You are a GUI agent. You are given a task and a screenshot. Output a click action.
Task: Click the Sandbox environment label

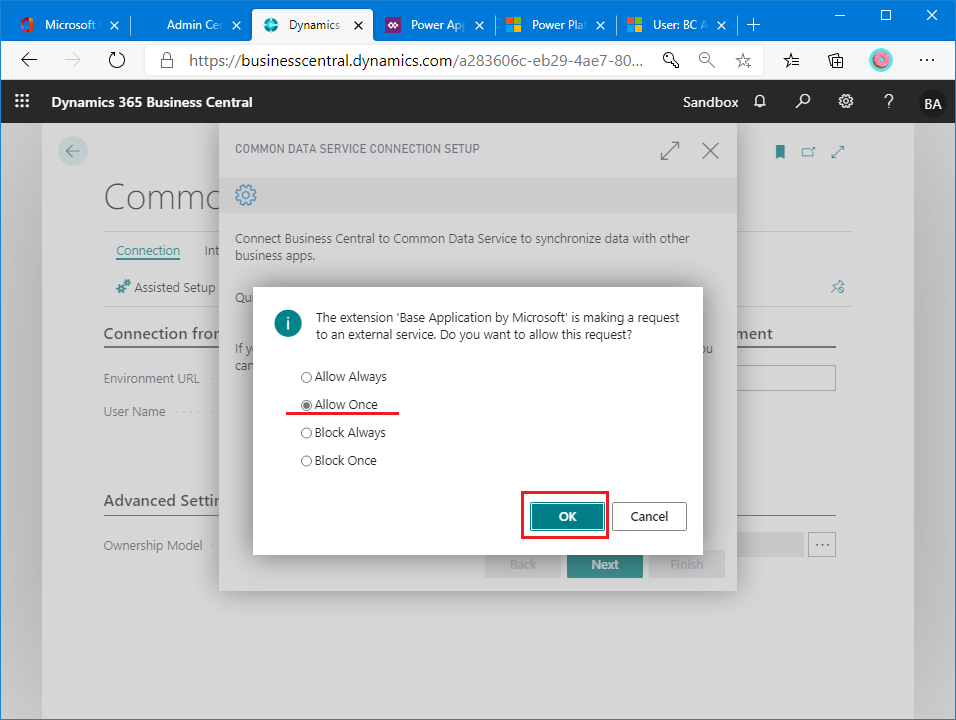click(710, 102)
